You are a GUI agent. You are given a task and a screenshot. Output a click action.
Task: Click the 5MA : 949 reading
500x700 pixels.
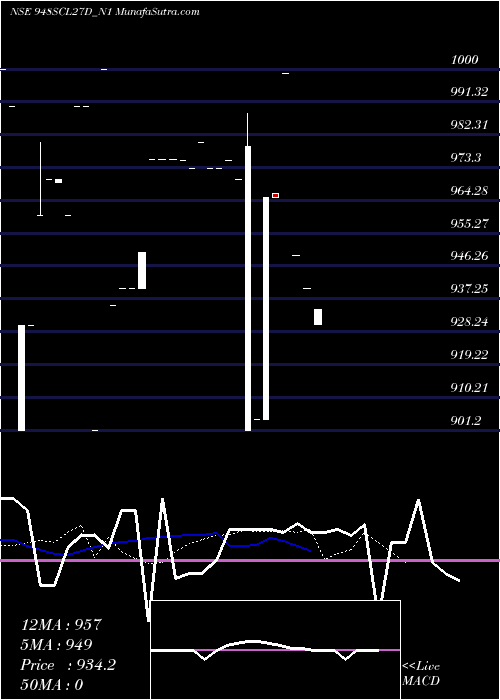click(57, 645)
